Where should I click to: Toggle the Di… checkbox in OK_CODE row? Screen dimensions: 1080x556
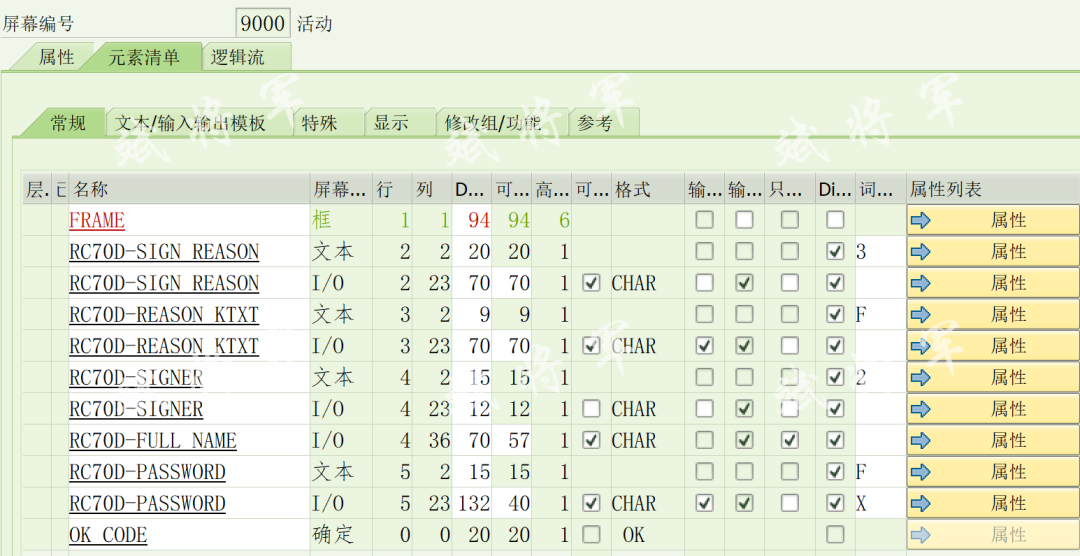click(835, 535)
